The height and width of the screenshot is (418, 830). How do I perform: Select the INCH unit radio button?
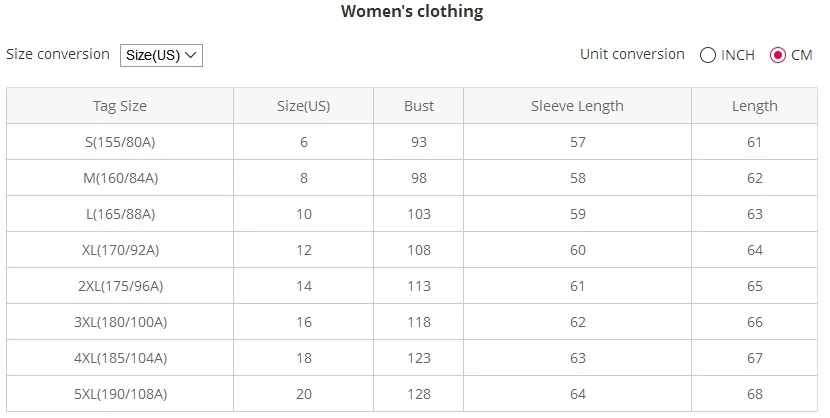[x=708, y=55]
